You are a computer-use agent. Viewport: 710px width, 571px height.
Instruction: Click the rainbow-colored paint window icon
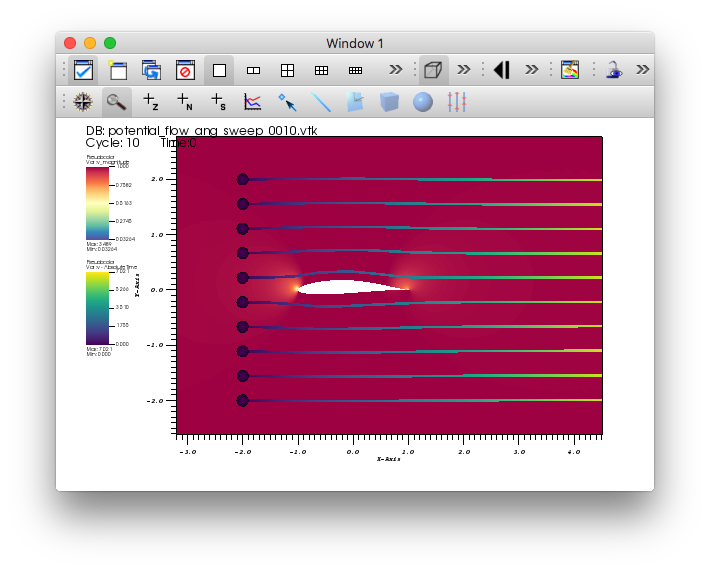570,70
